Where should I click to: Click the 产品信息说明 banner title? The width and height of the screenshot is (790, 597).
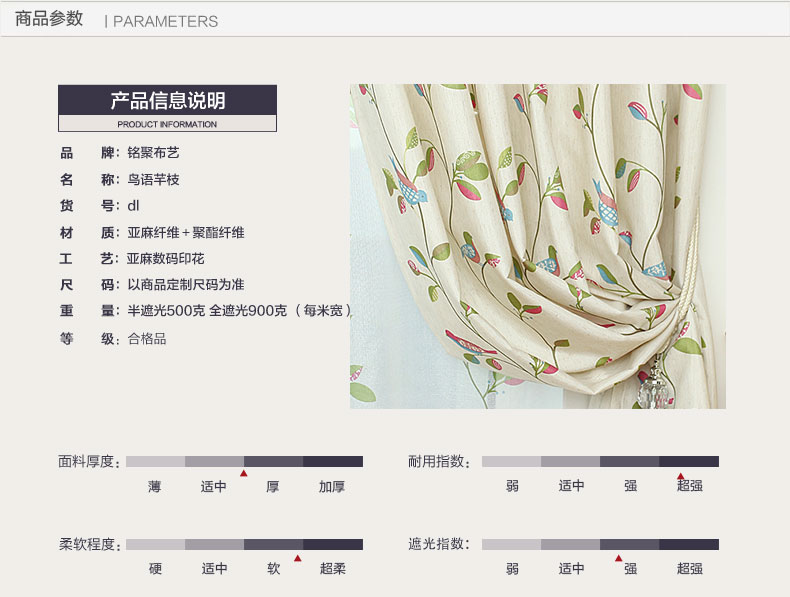[168, 100]
